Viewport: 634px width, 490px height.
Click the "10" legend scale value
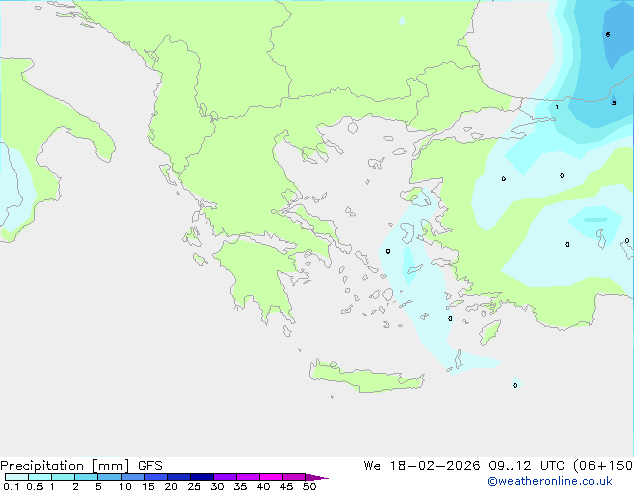[125, 486]
